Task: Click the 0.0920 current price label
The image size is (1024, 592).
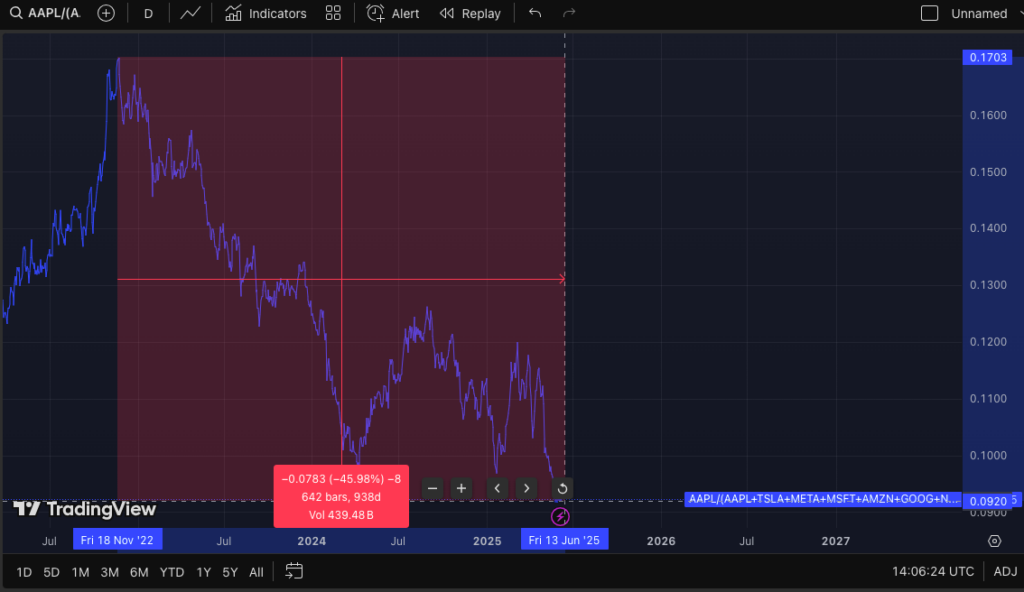Action: [987, 501]
